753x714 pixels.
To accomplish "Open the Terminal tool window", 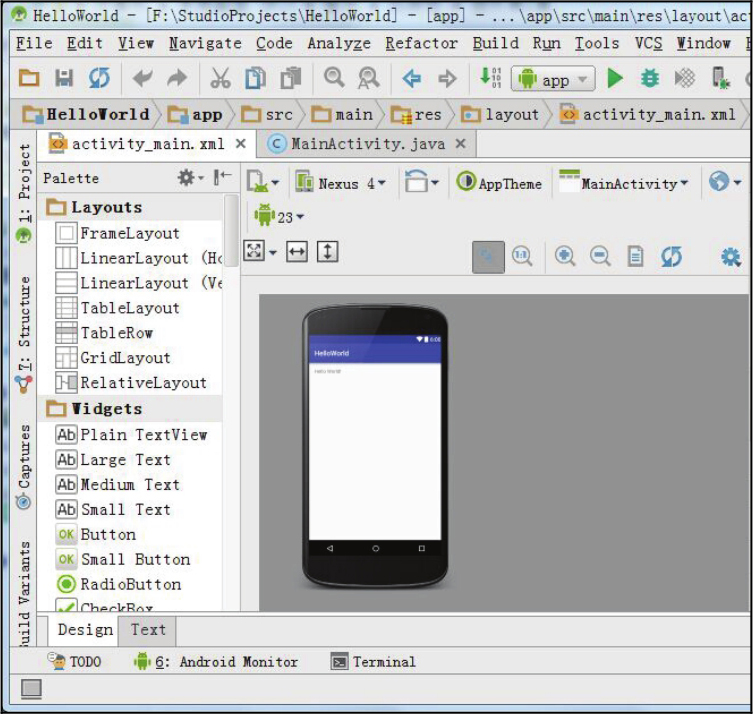I will (373, 662).
